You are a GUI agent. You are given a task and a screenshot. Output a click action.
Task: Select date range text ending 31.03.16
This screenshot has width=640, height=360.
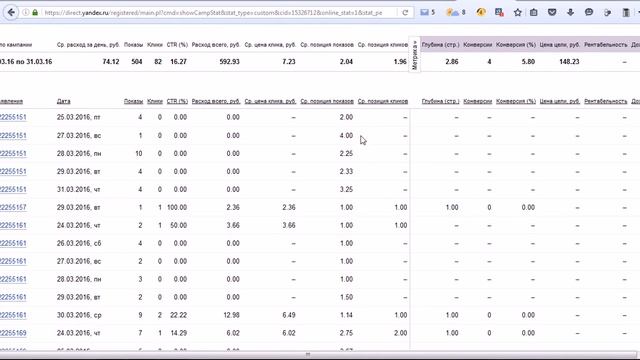tap(26, 62)
